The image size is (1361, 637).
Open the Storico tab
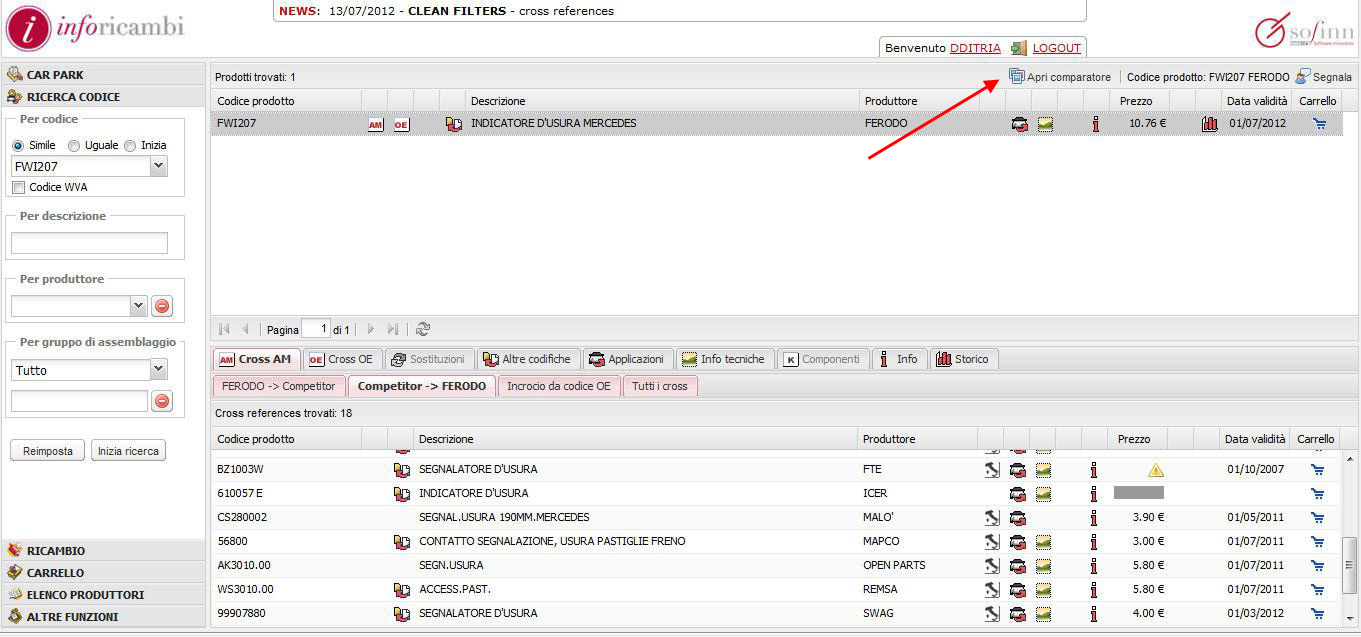963,359
